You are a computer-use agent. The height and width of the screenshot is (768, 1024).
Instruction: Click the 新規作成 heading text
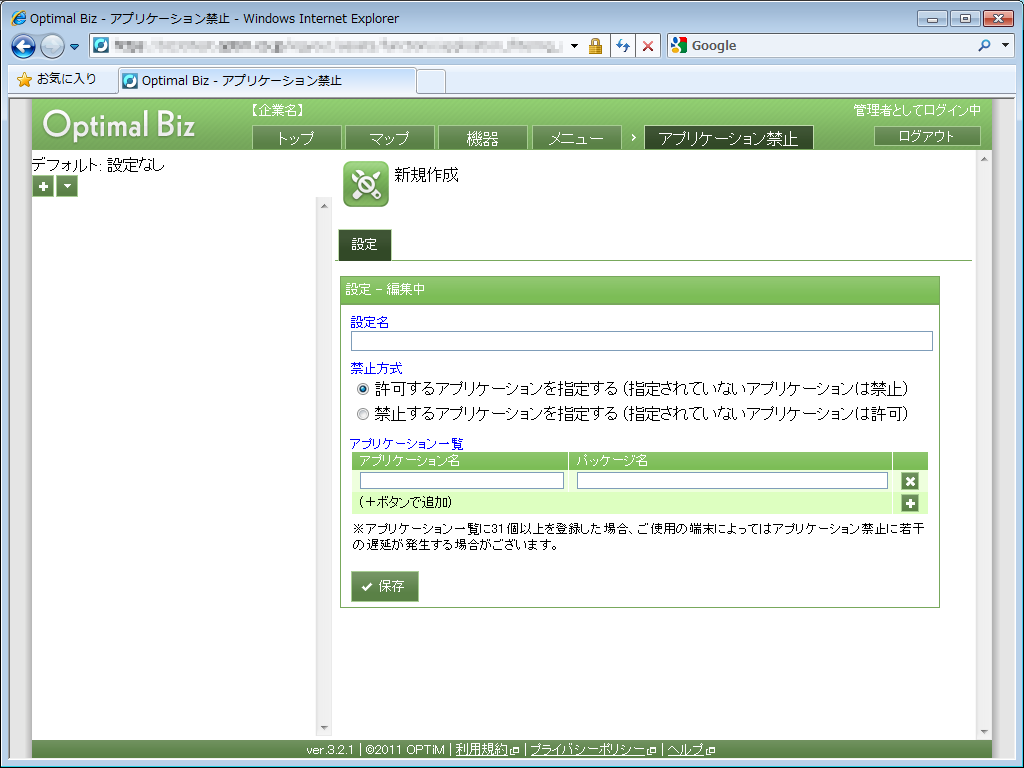[426, 174]
